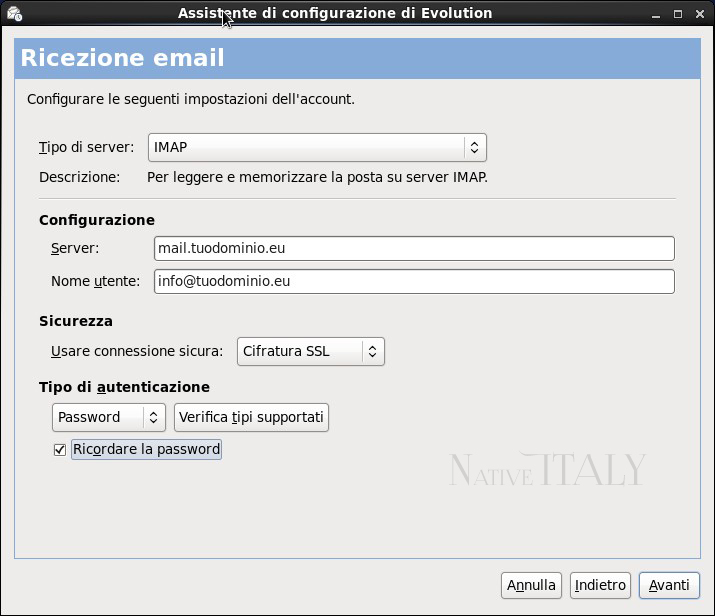Go back with the Indietro button

coord(600,585)
